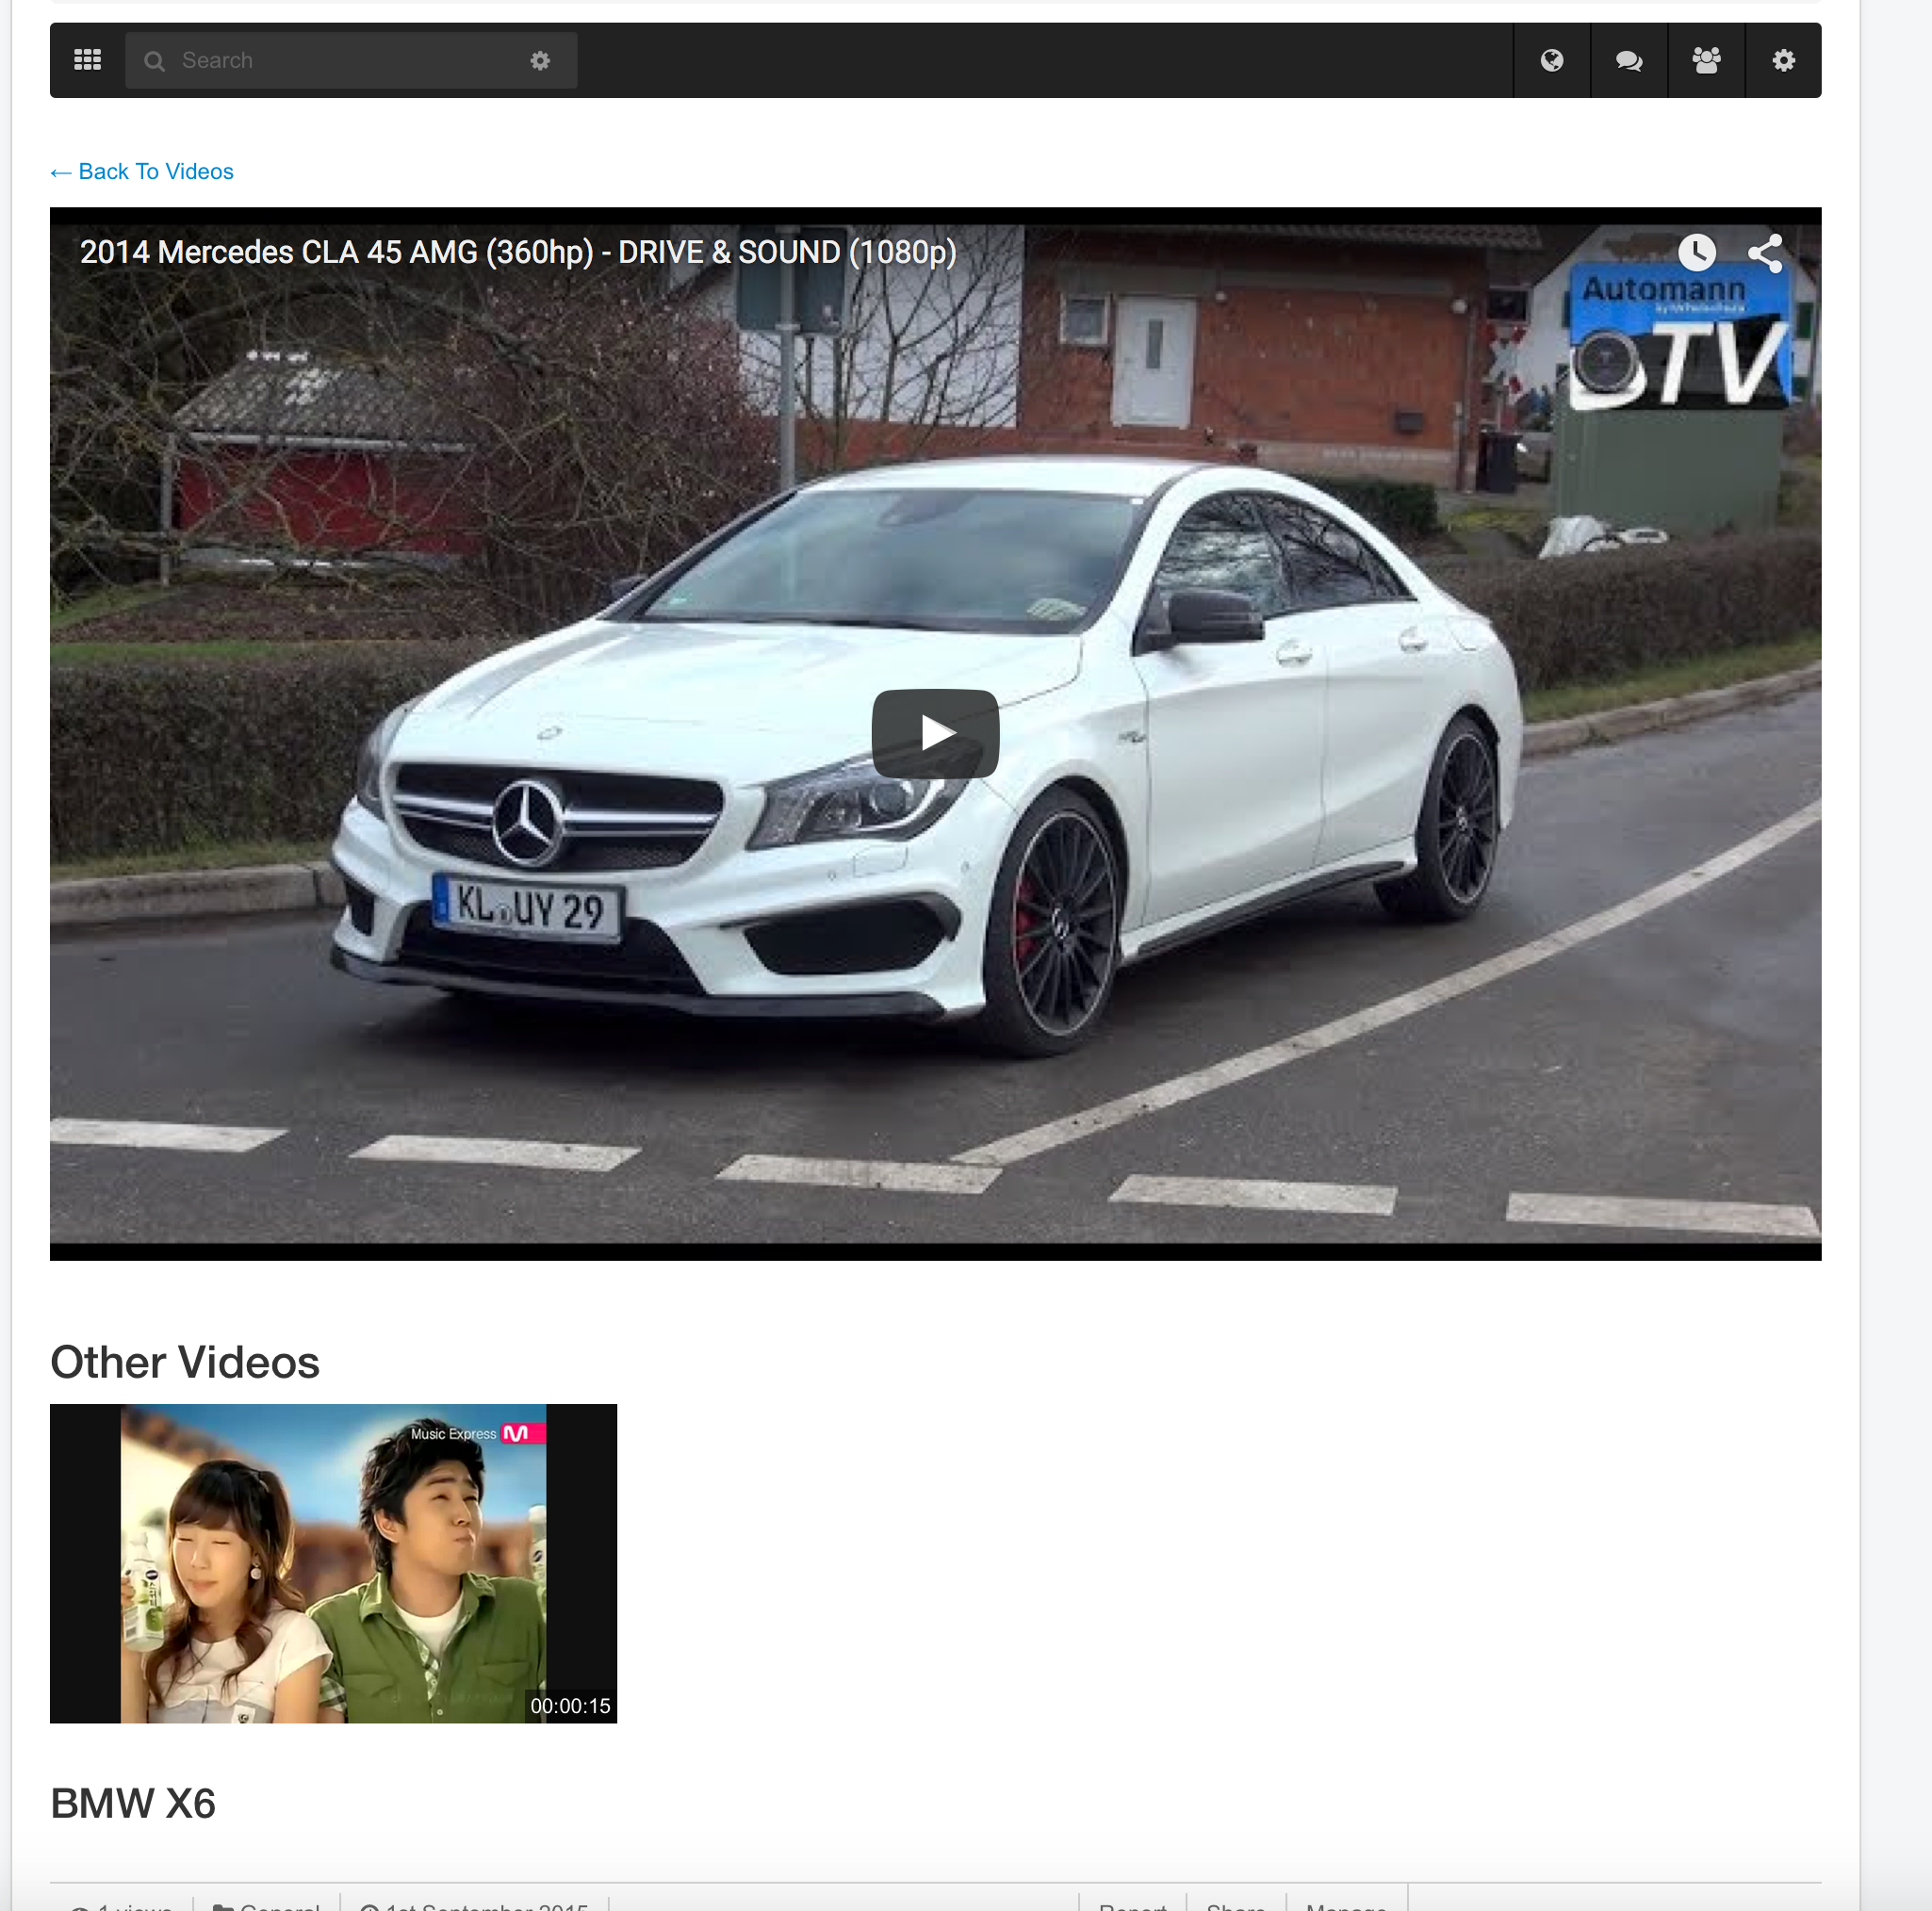
Task: Click the search magnifier icon
Action: 154,61
